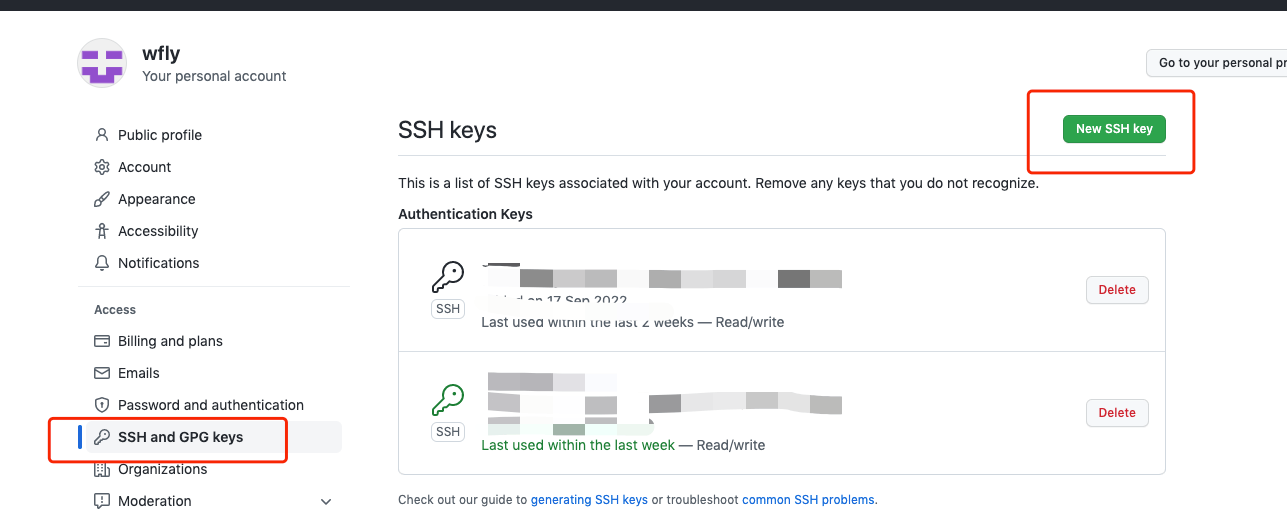
Task: Click Go to your personal profile button
Action: (x=1216, y=63)
